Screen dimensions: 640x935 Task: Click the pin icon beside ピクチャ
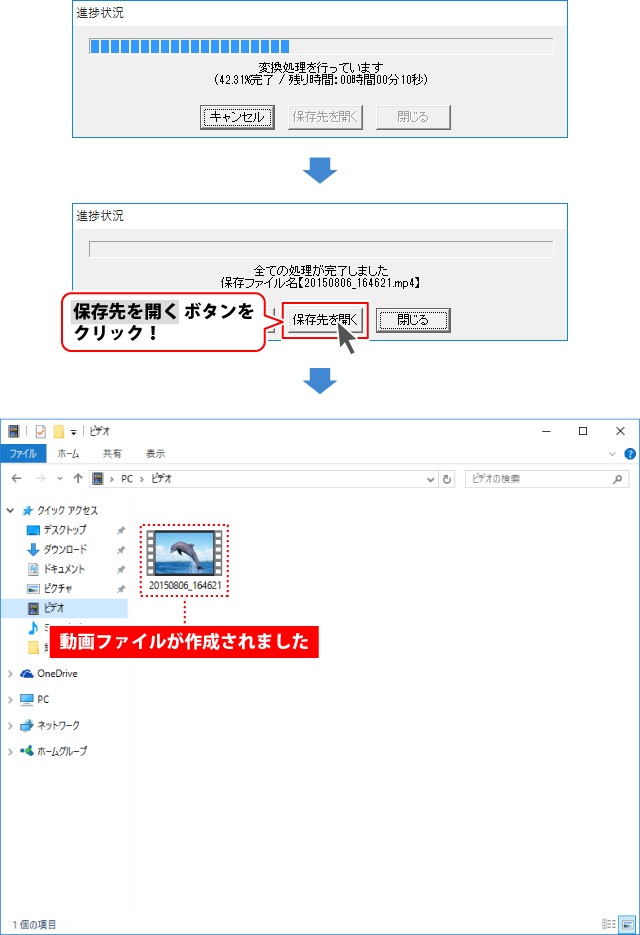(x=121, y=589)
